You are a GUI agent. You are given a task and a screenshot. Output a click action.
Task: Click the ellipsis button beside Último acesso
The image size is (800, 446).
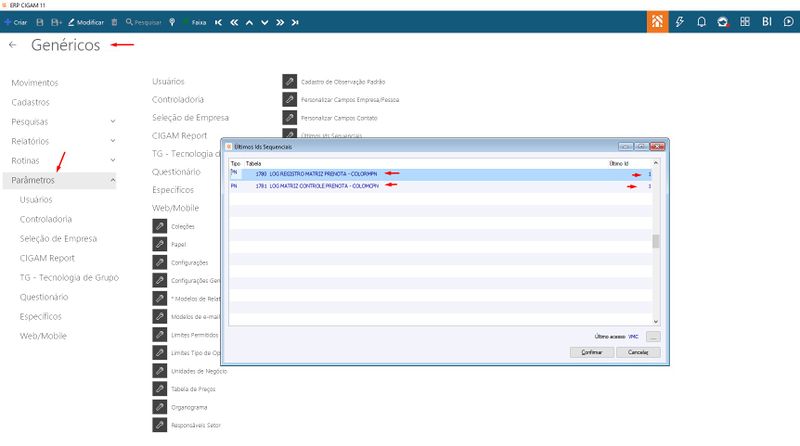coord(653,337)
